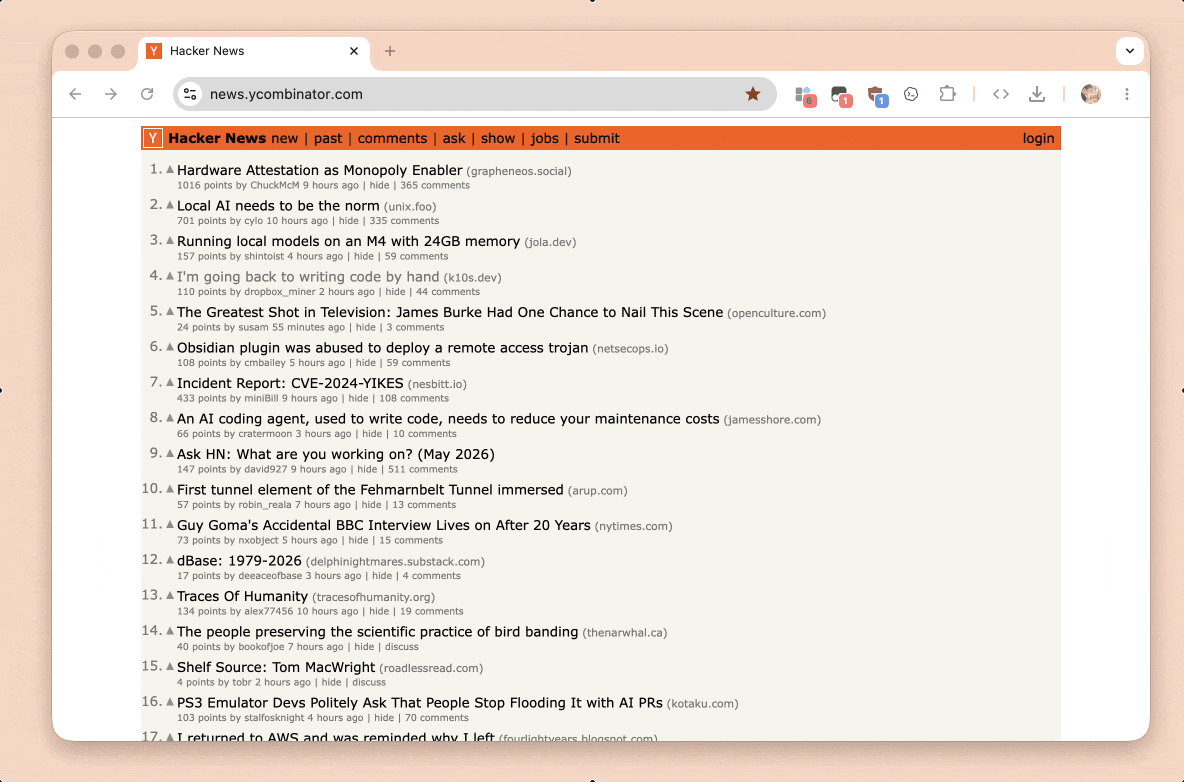Close the Hacker News tab
The width and height of the screenshot is (1184, 782).
353,51
